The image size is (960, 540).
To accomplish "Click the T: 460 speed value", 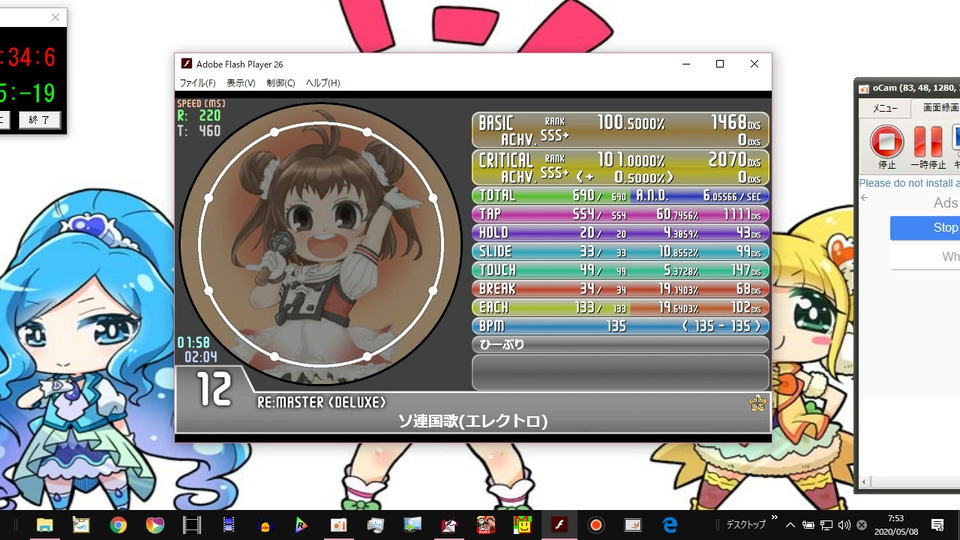I will click(x=200, y=131).
